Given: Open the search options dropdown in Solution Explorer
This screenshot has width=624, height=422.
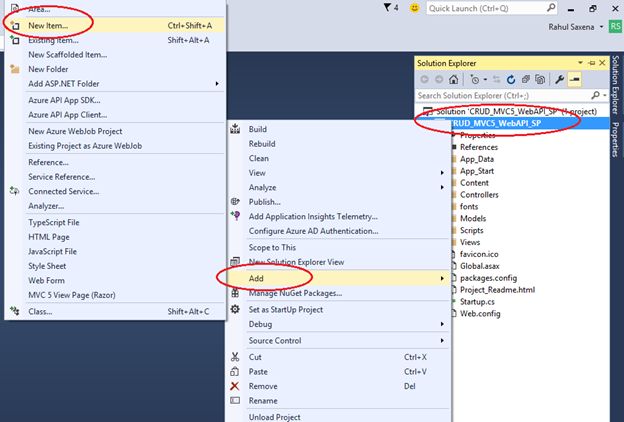Looking at the screenshot, I should (x=605, y=95).
